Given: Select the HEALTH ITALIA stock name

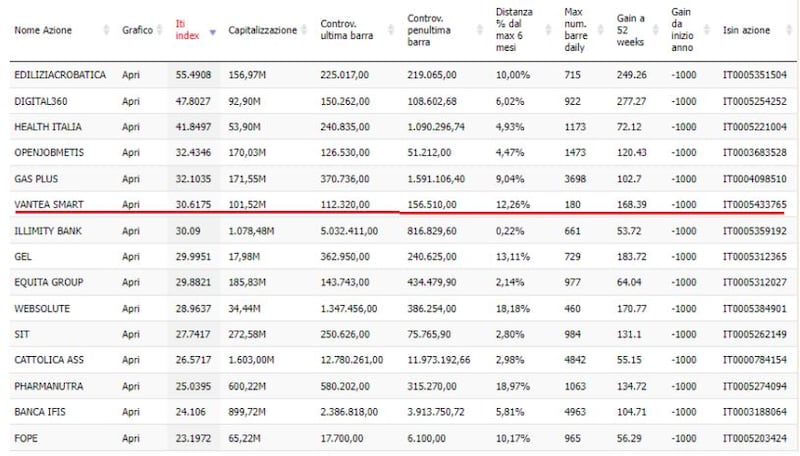Looking at the screenshot, I should click(48, 127).
